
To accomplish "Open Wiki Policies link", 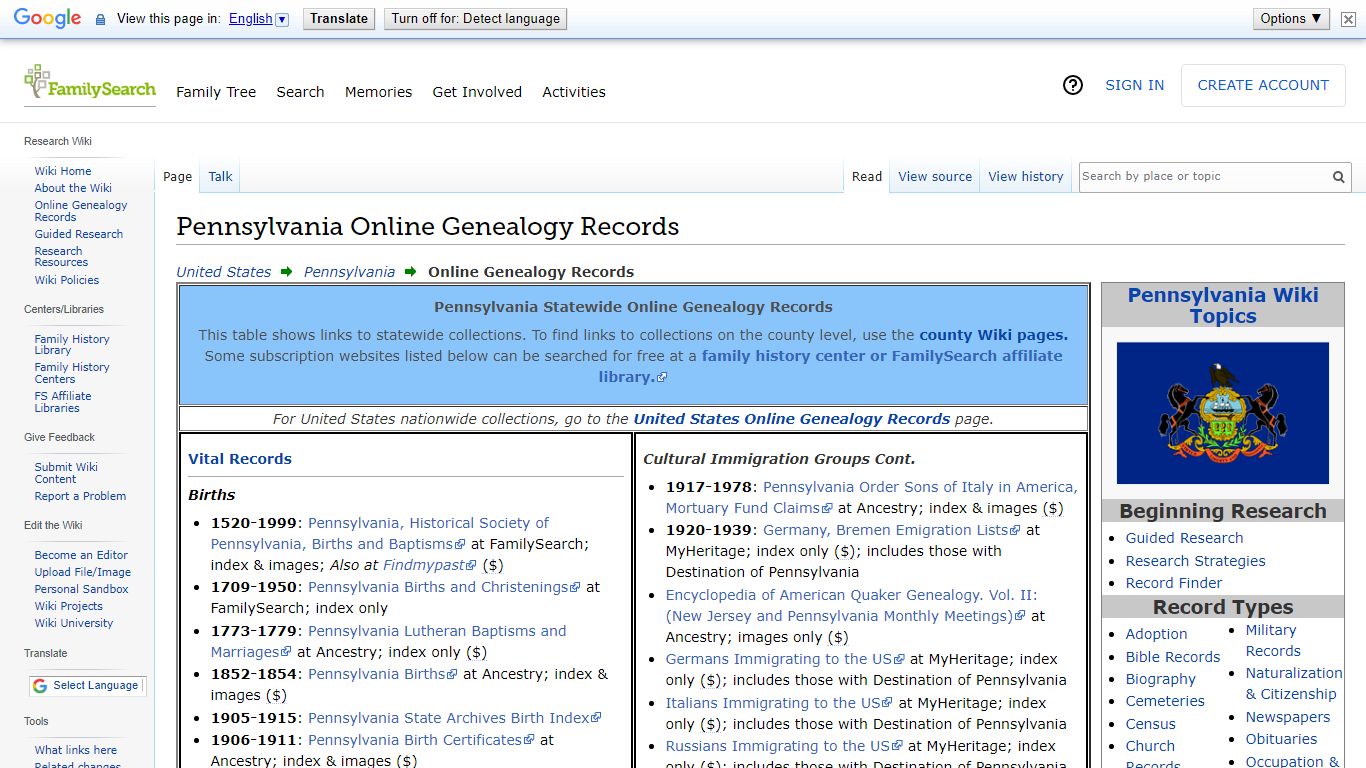I will [x=67, y=280].
